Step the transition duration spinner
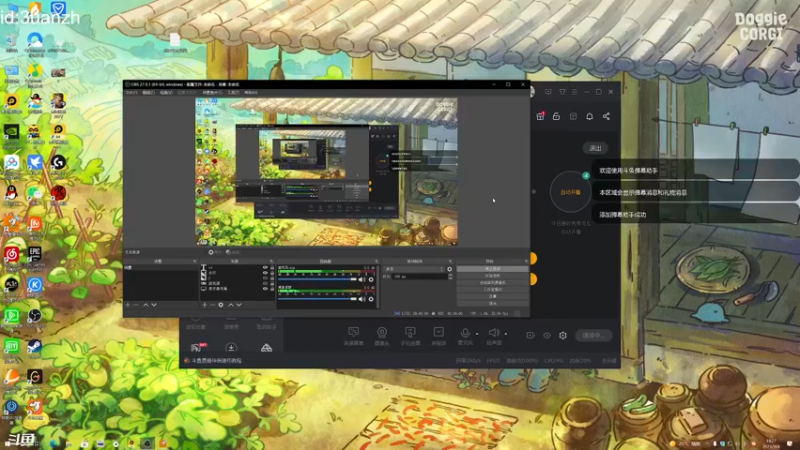The height and width of the screenshot is (450, 800). pyautogui.click(x=450, y=277)
